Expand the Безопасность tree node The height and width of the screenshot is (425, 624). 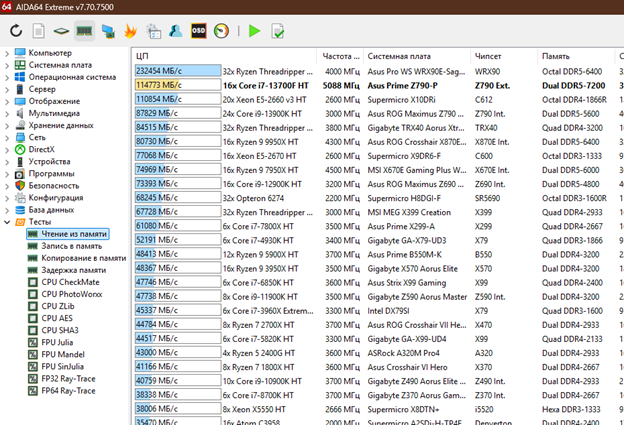click(7, 186)
